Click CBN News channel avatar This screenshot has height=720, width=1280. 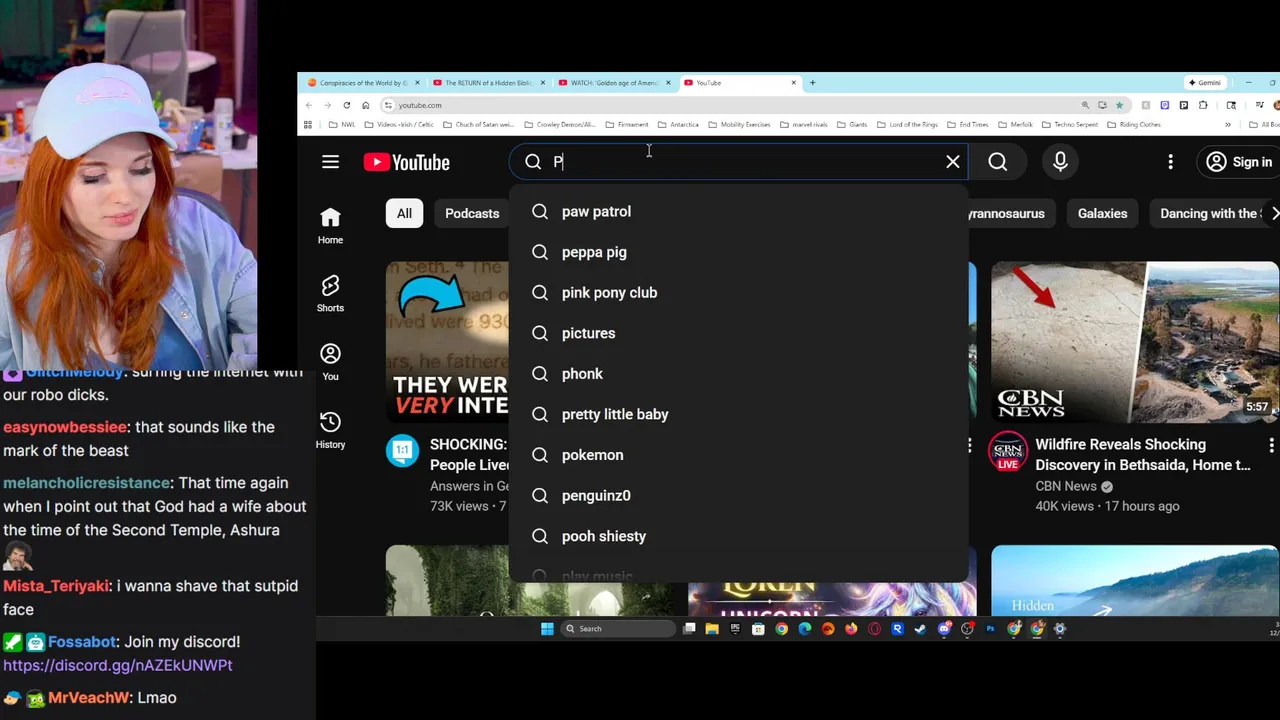1008,451
